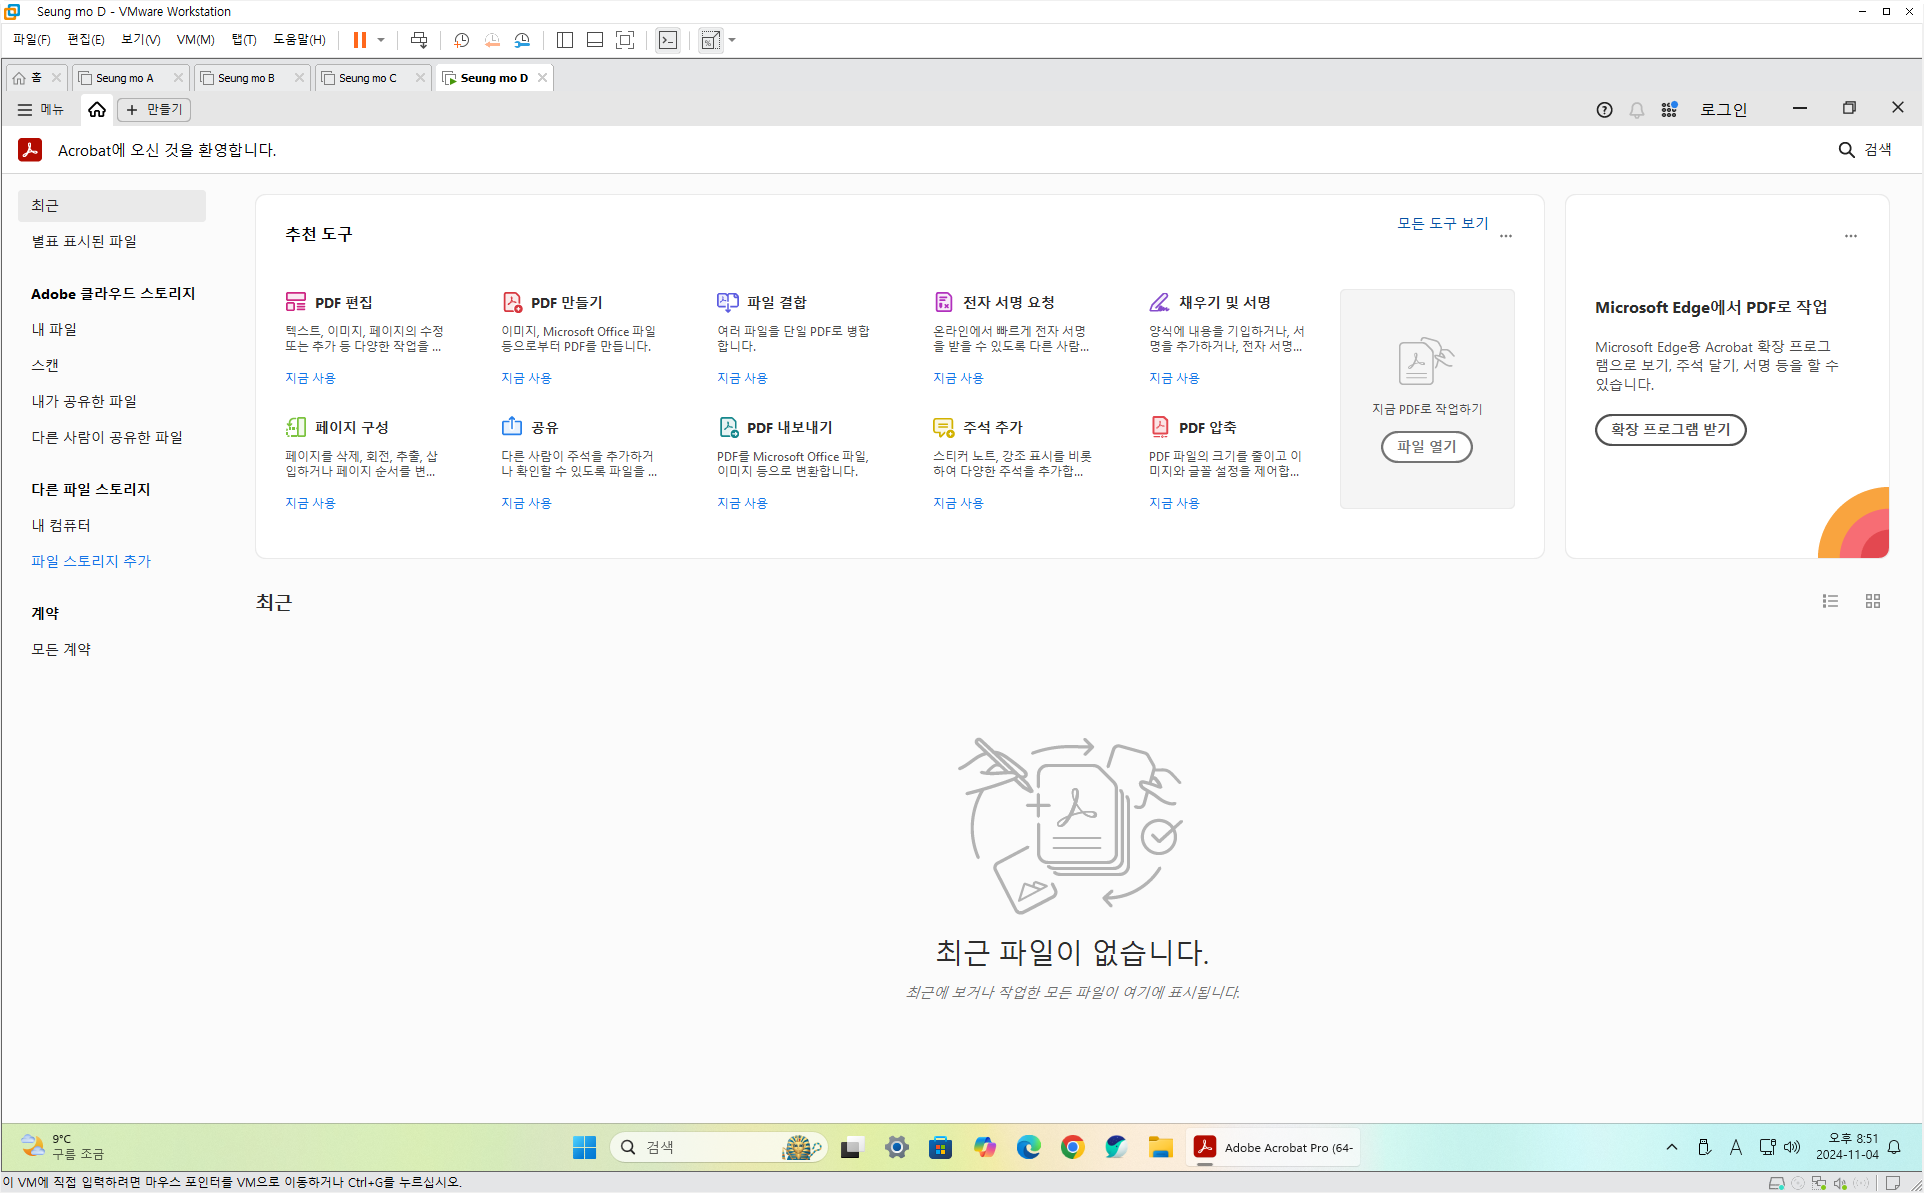Viewport: 1924px width, 1193px height.
Task: Click the 채우기 및 서명 pen icon
Action: [x=1159, y=302]
